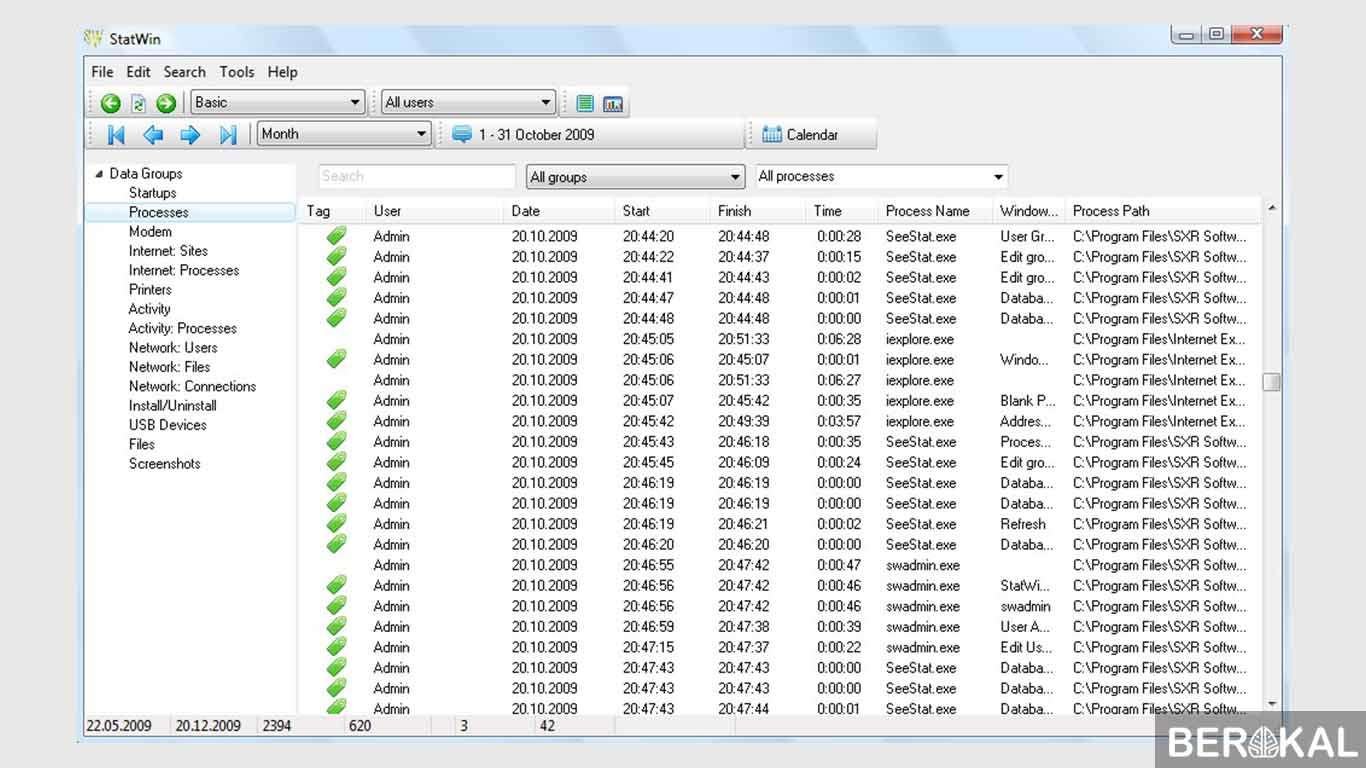Open the Basic dropdown

click(278, 102)
